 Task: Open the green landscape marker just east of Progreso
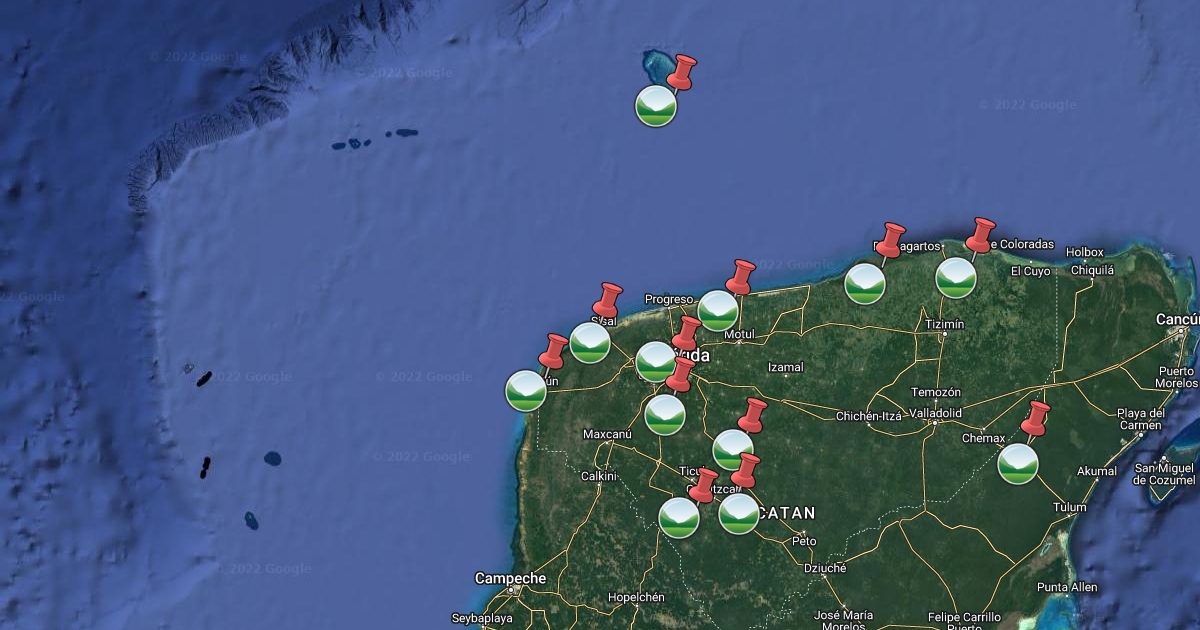coord(718,311)
